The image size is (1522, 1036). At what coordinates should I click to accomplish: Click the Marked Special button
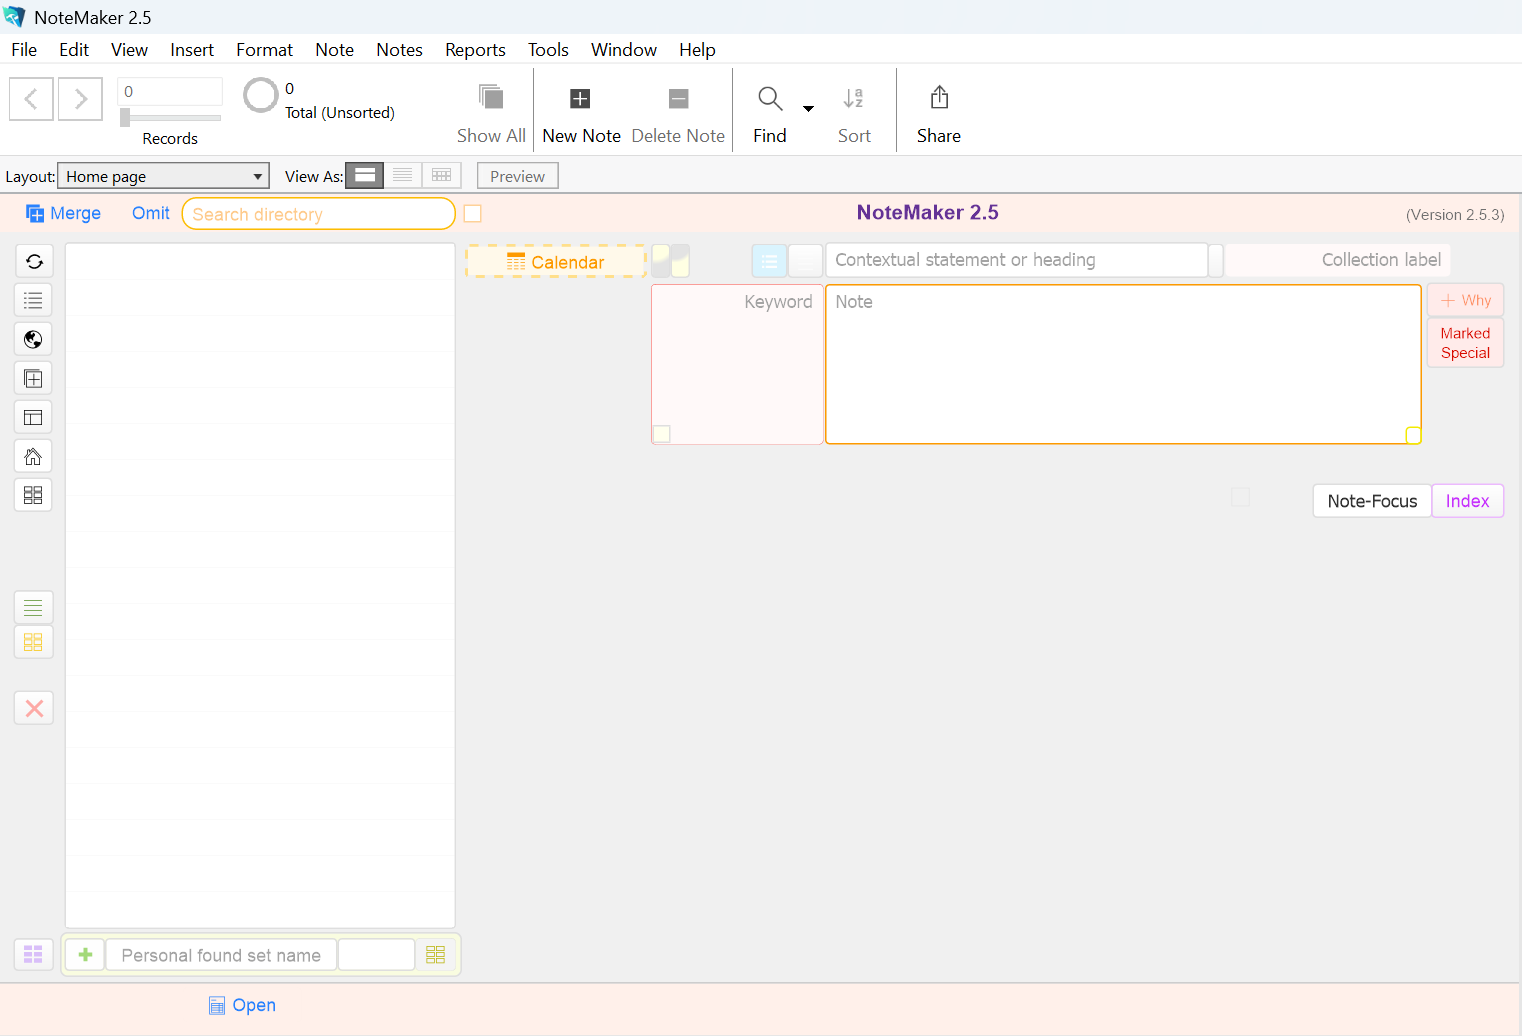1465,343
